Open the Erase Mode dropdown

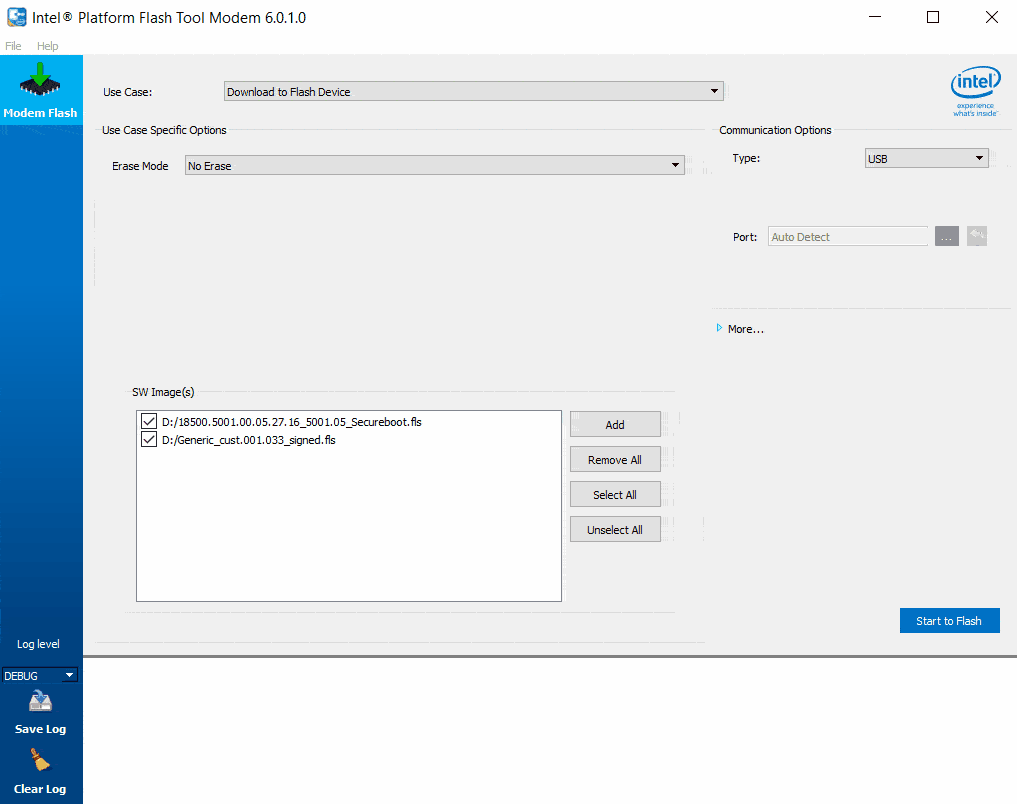coord(435,166)
